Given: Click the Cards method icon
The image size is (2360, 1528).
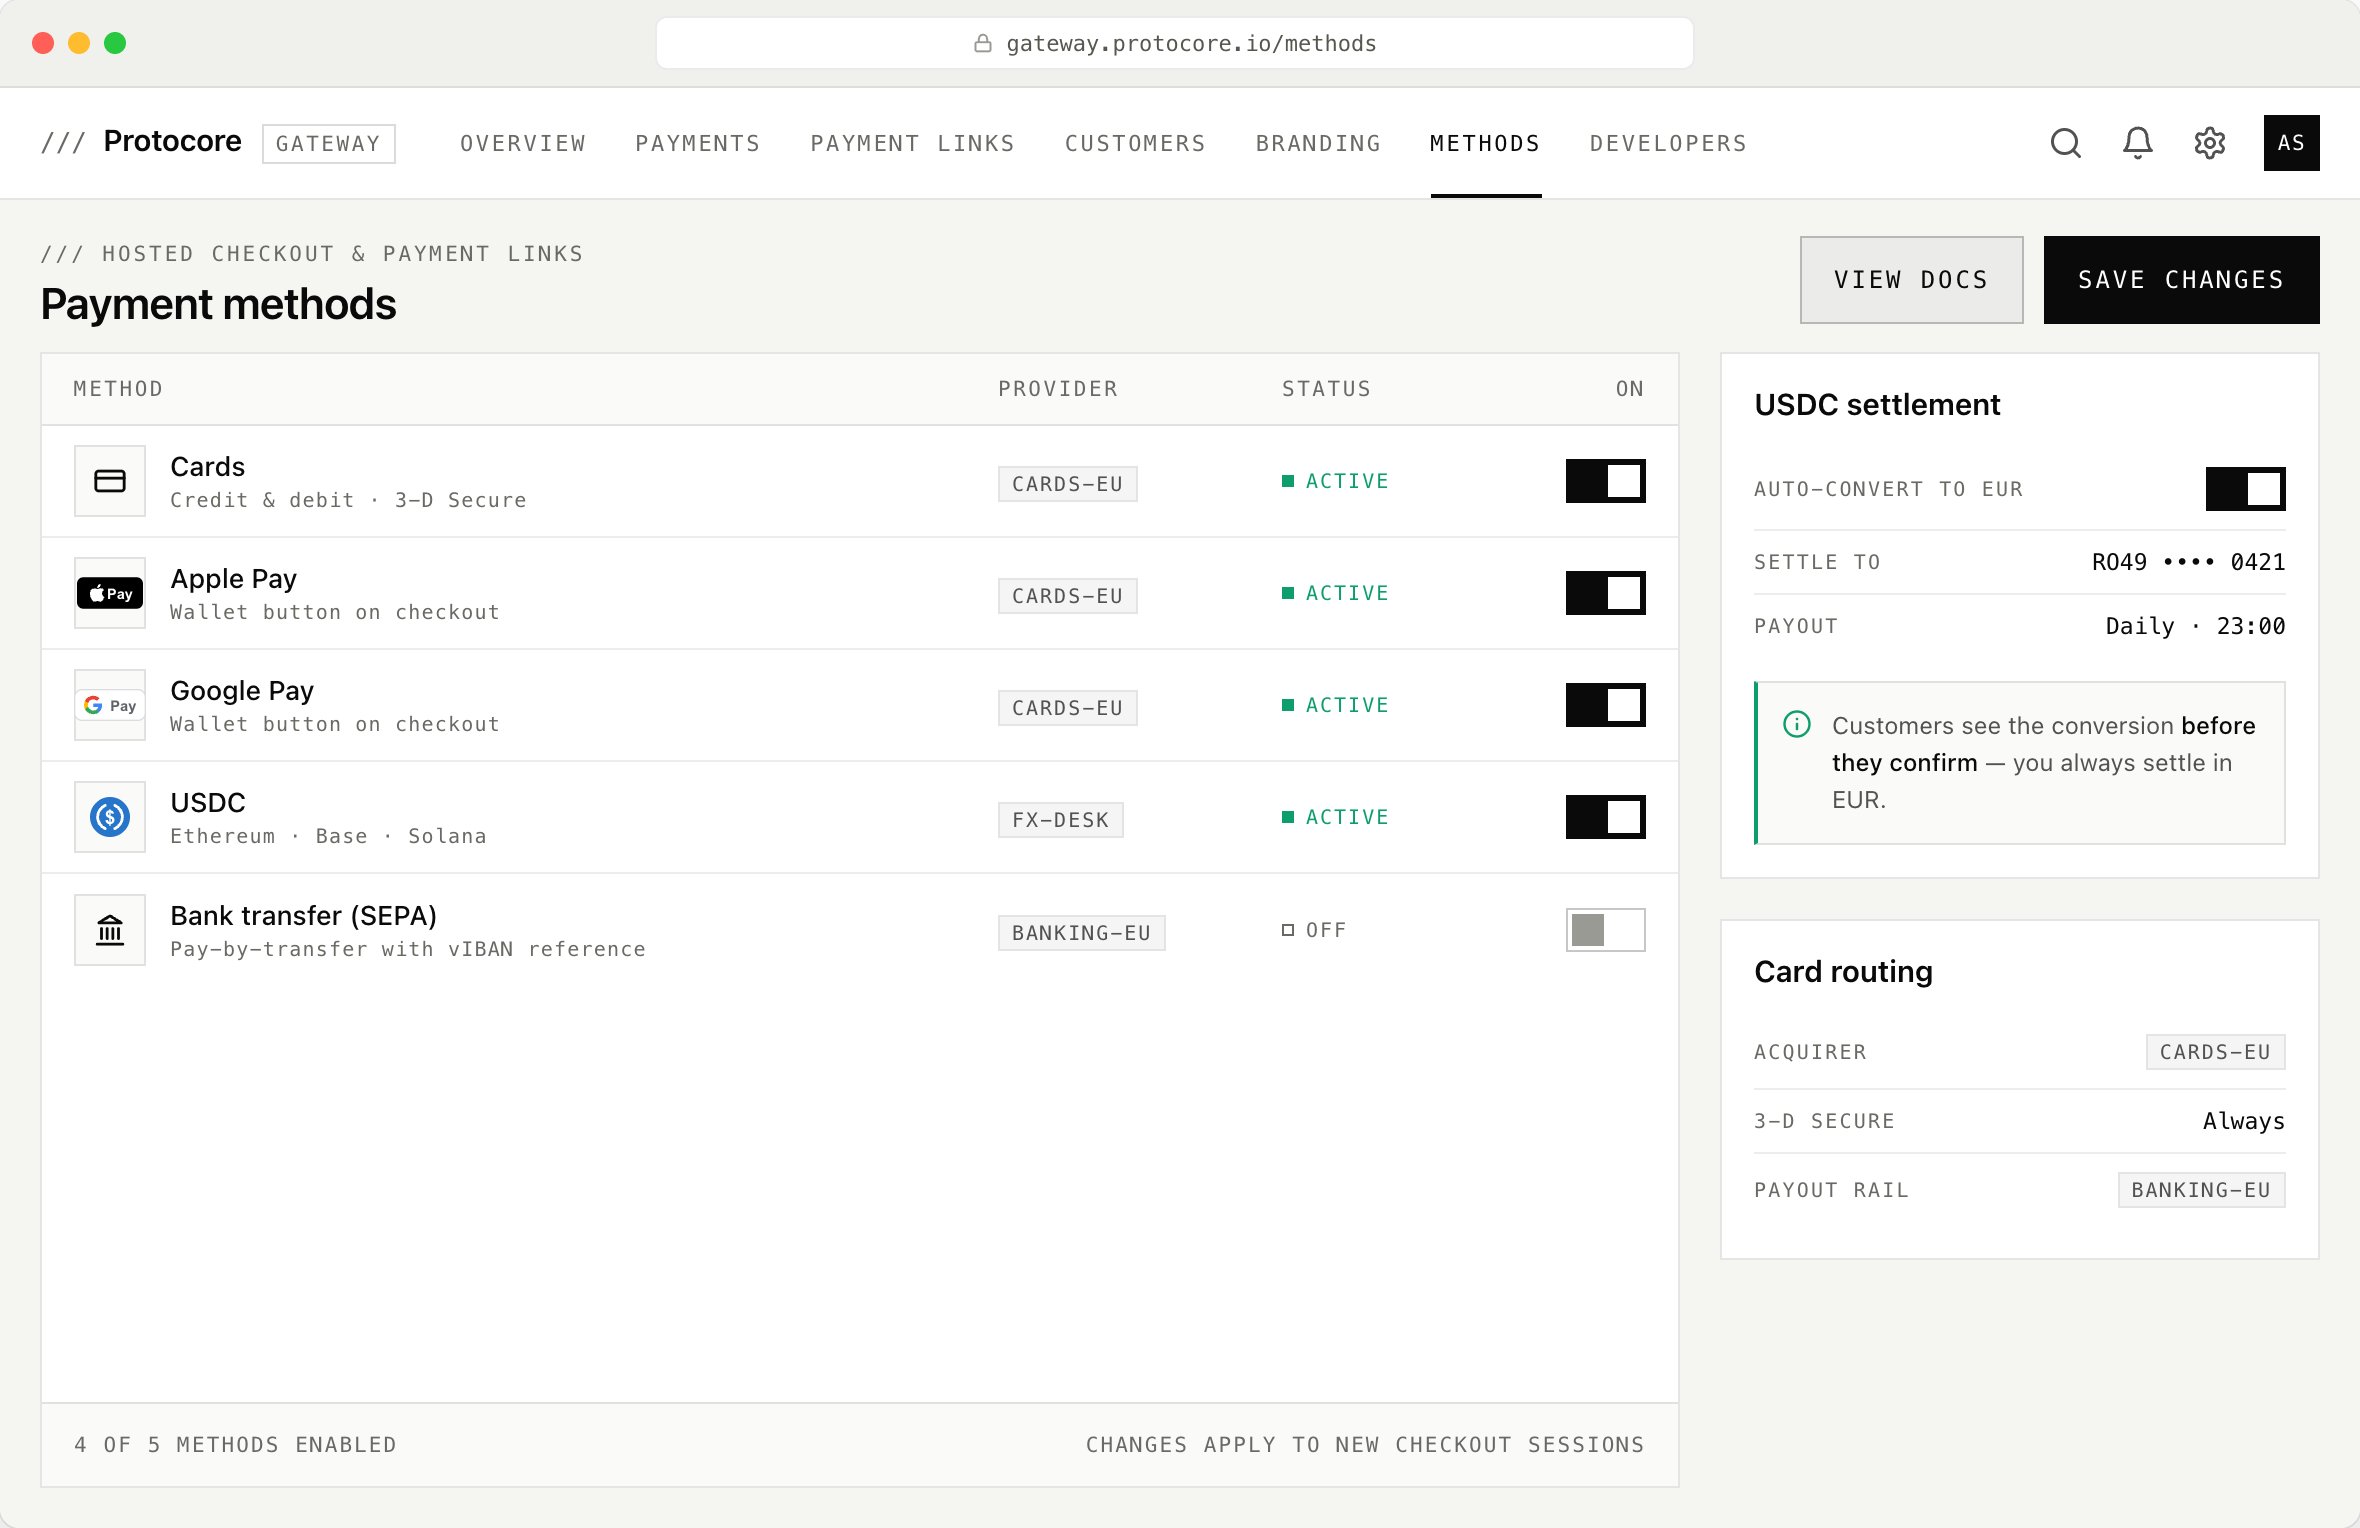Looking at the screenshot, I should (x=110, y=481).
